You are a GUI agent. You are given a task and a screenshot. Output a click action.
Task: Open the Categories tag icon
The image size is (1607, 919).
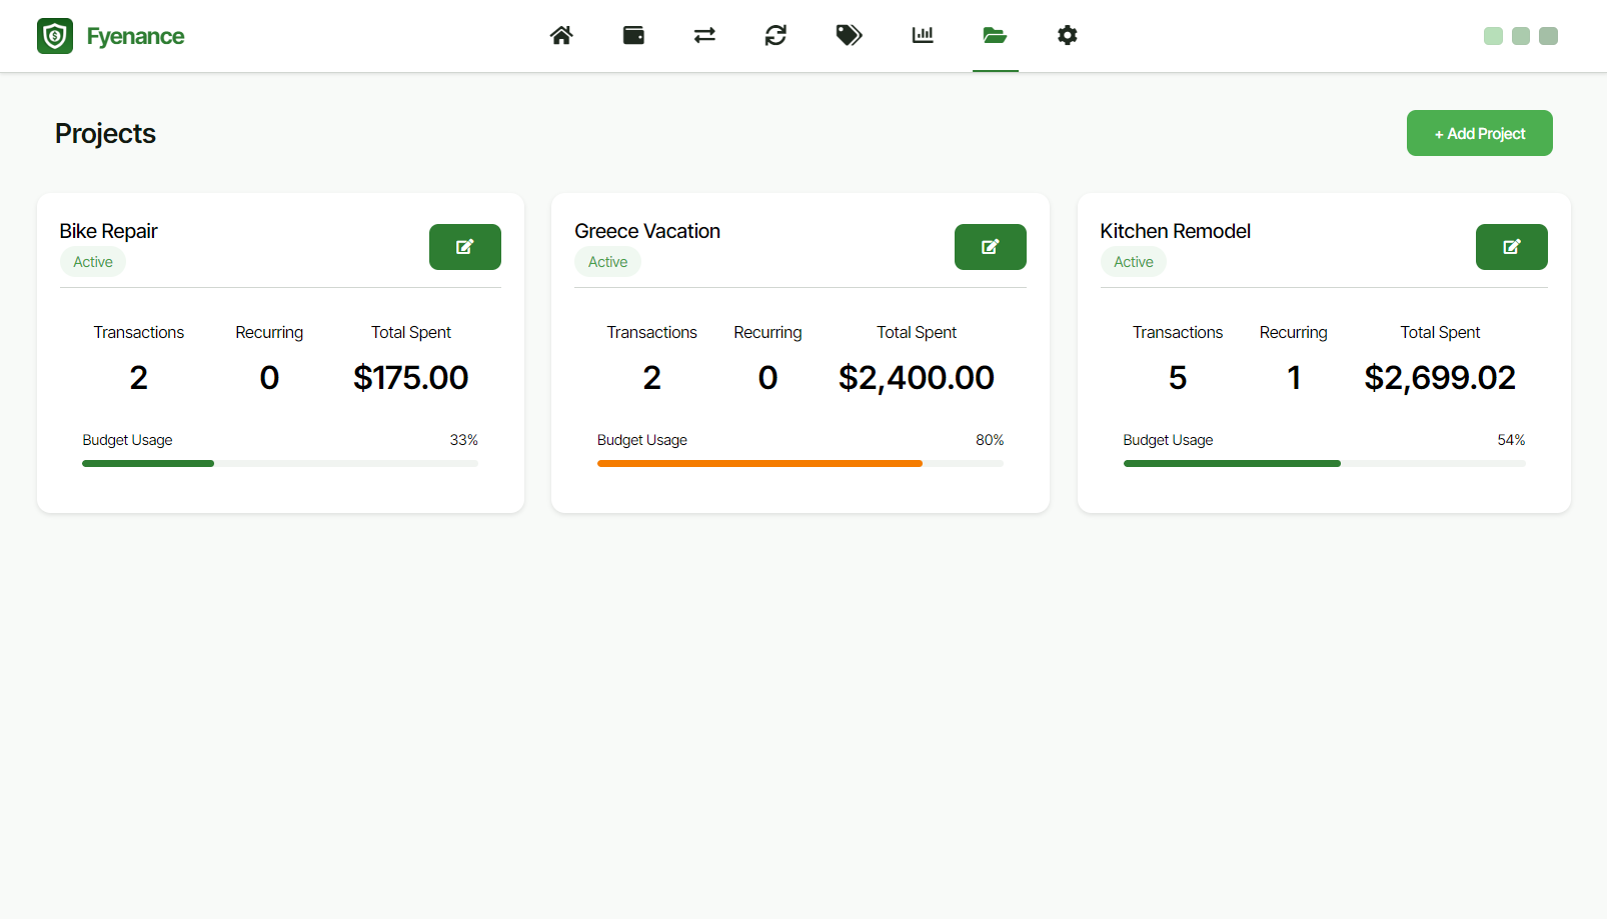tap(848, 35)
